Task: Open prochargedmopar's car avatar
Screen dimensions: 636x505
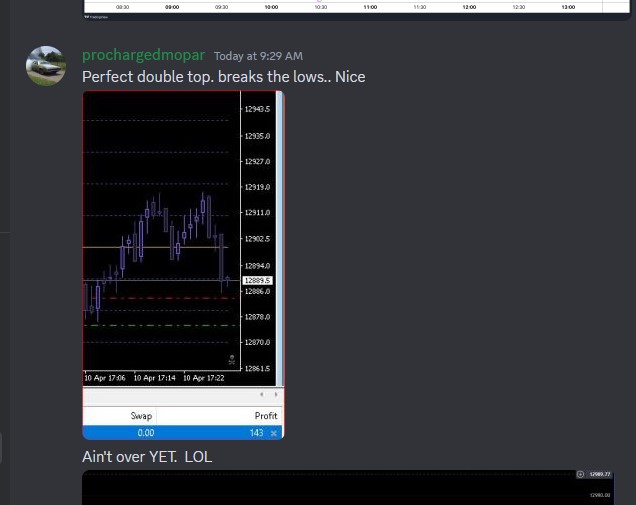Action: click(x=46, y=66)
